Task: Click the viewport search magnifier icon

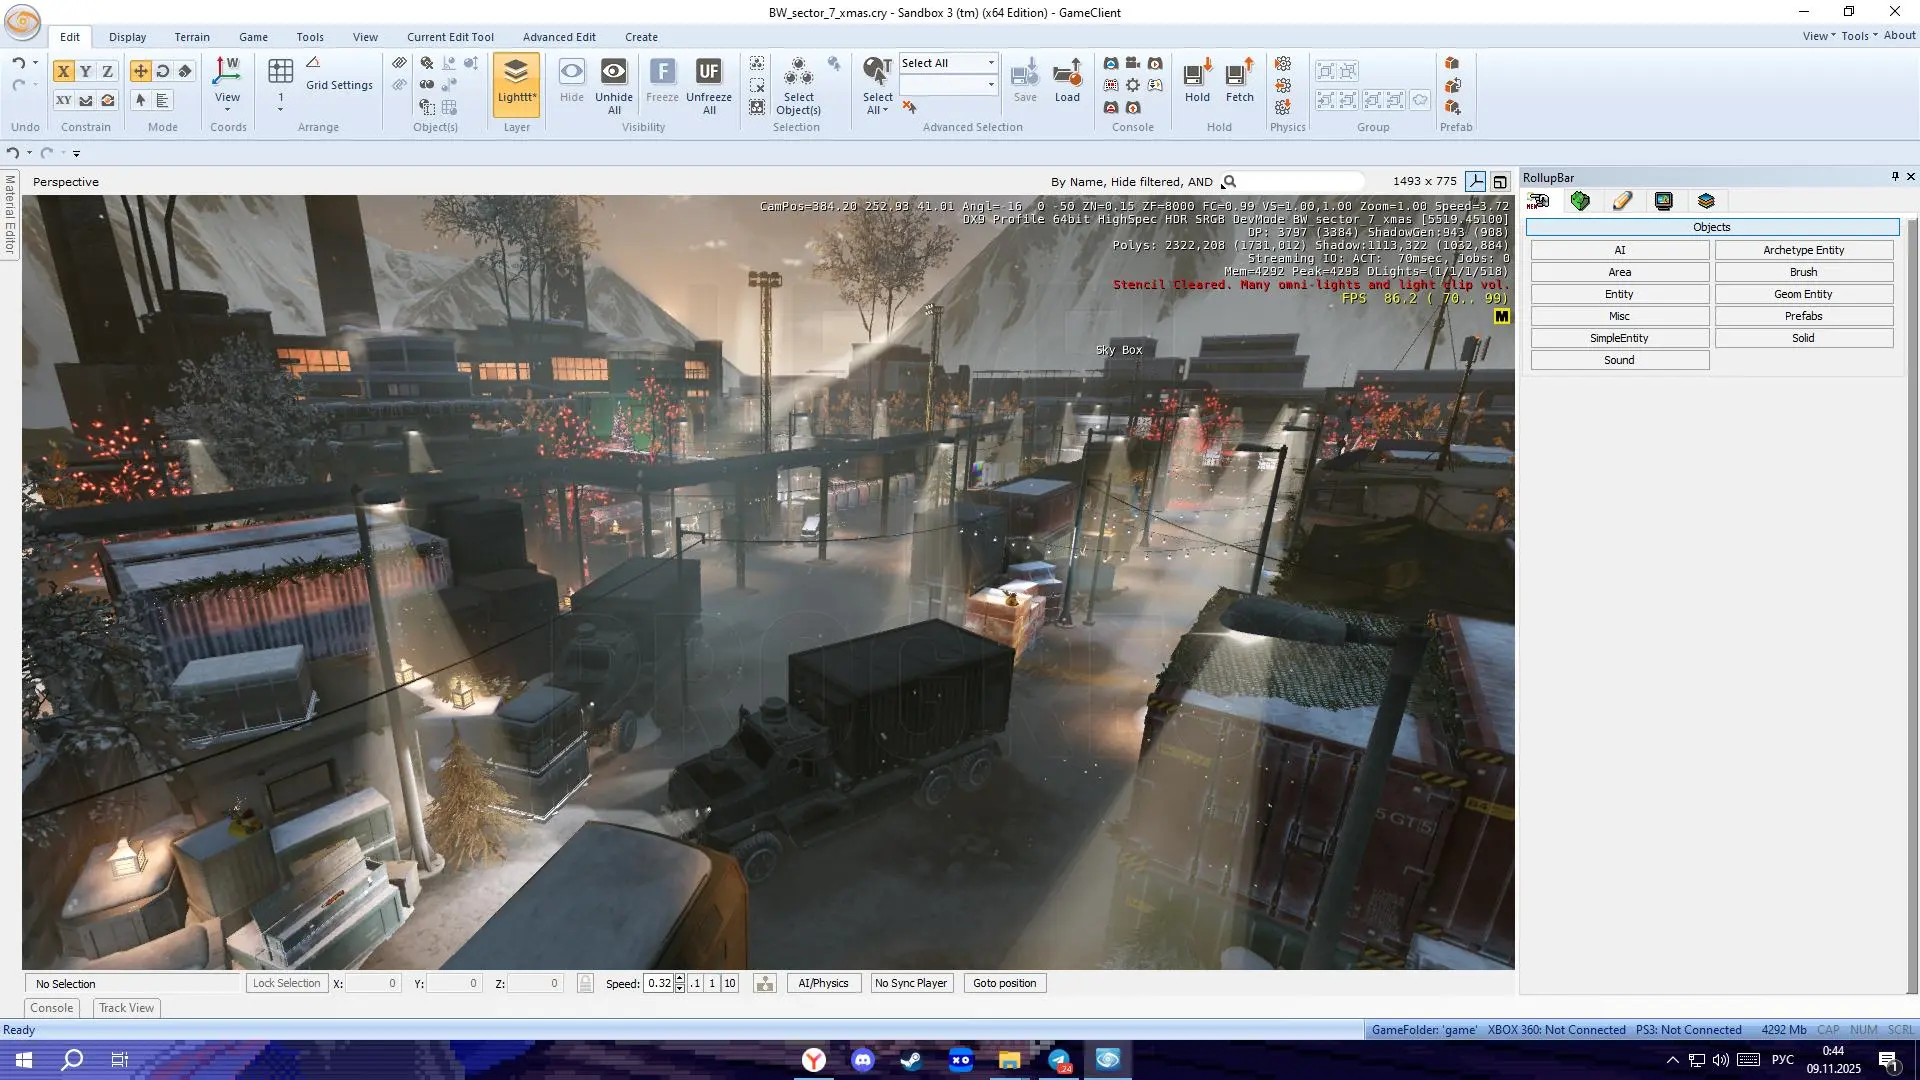Action: [x=1230, y=182]
